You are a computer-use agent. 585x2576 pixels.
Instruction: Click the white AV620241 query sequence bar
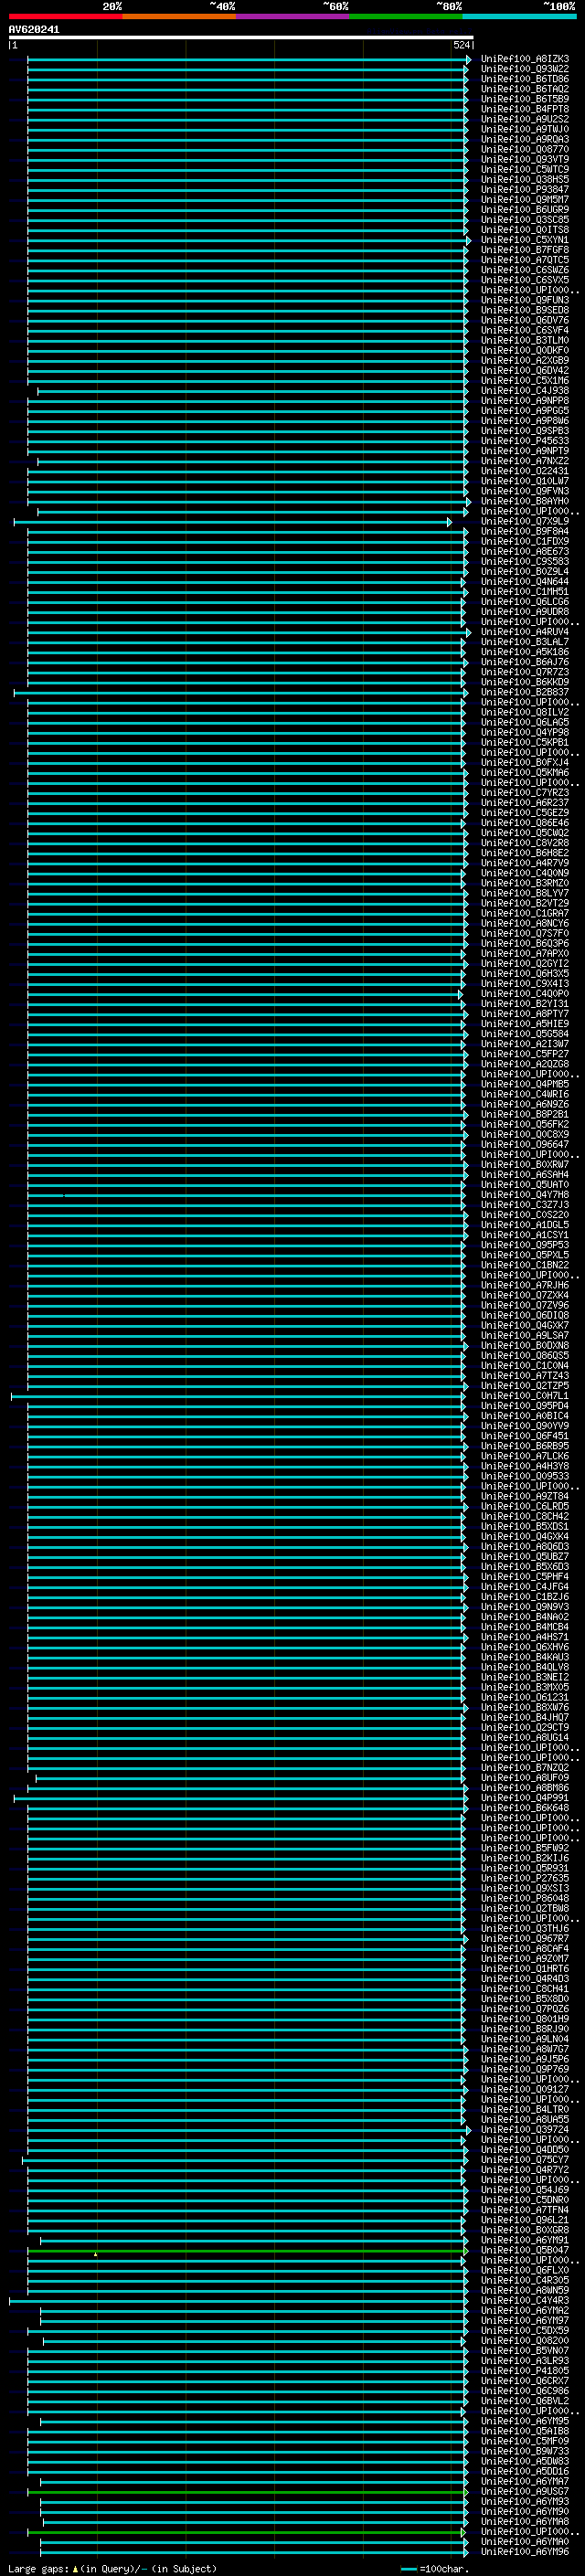[241, 37]
